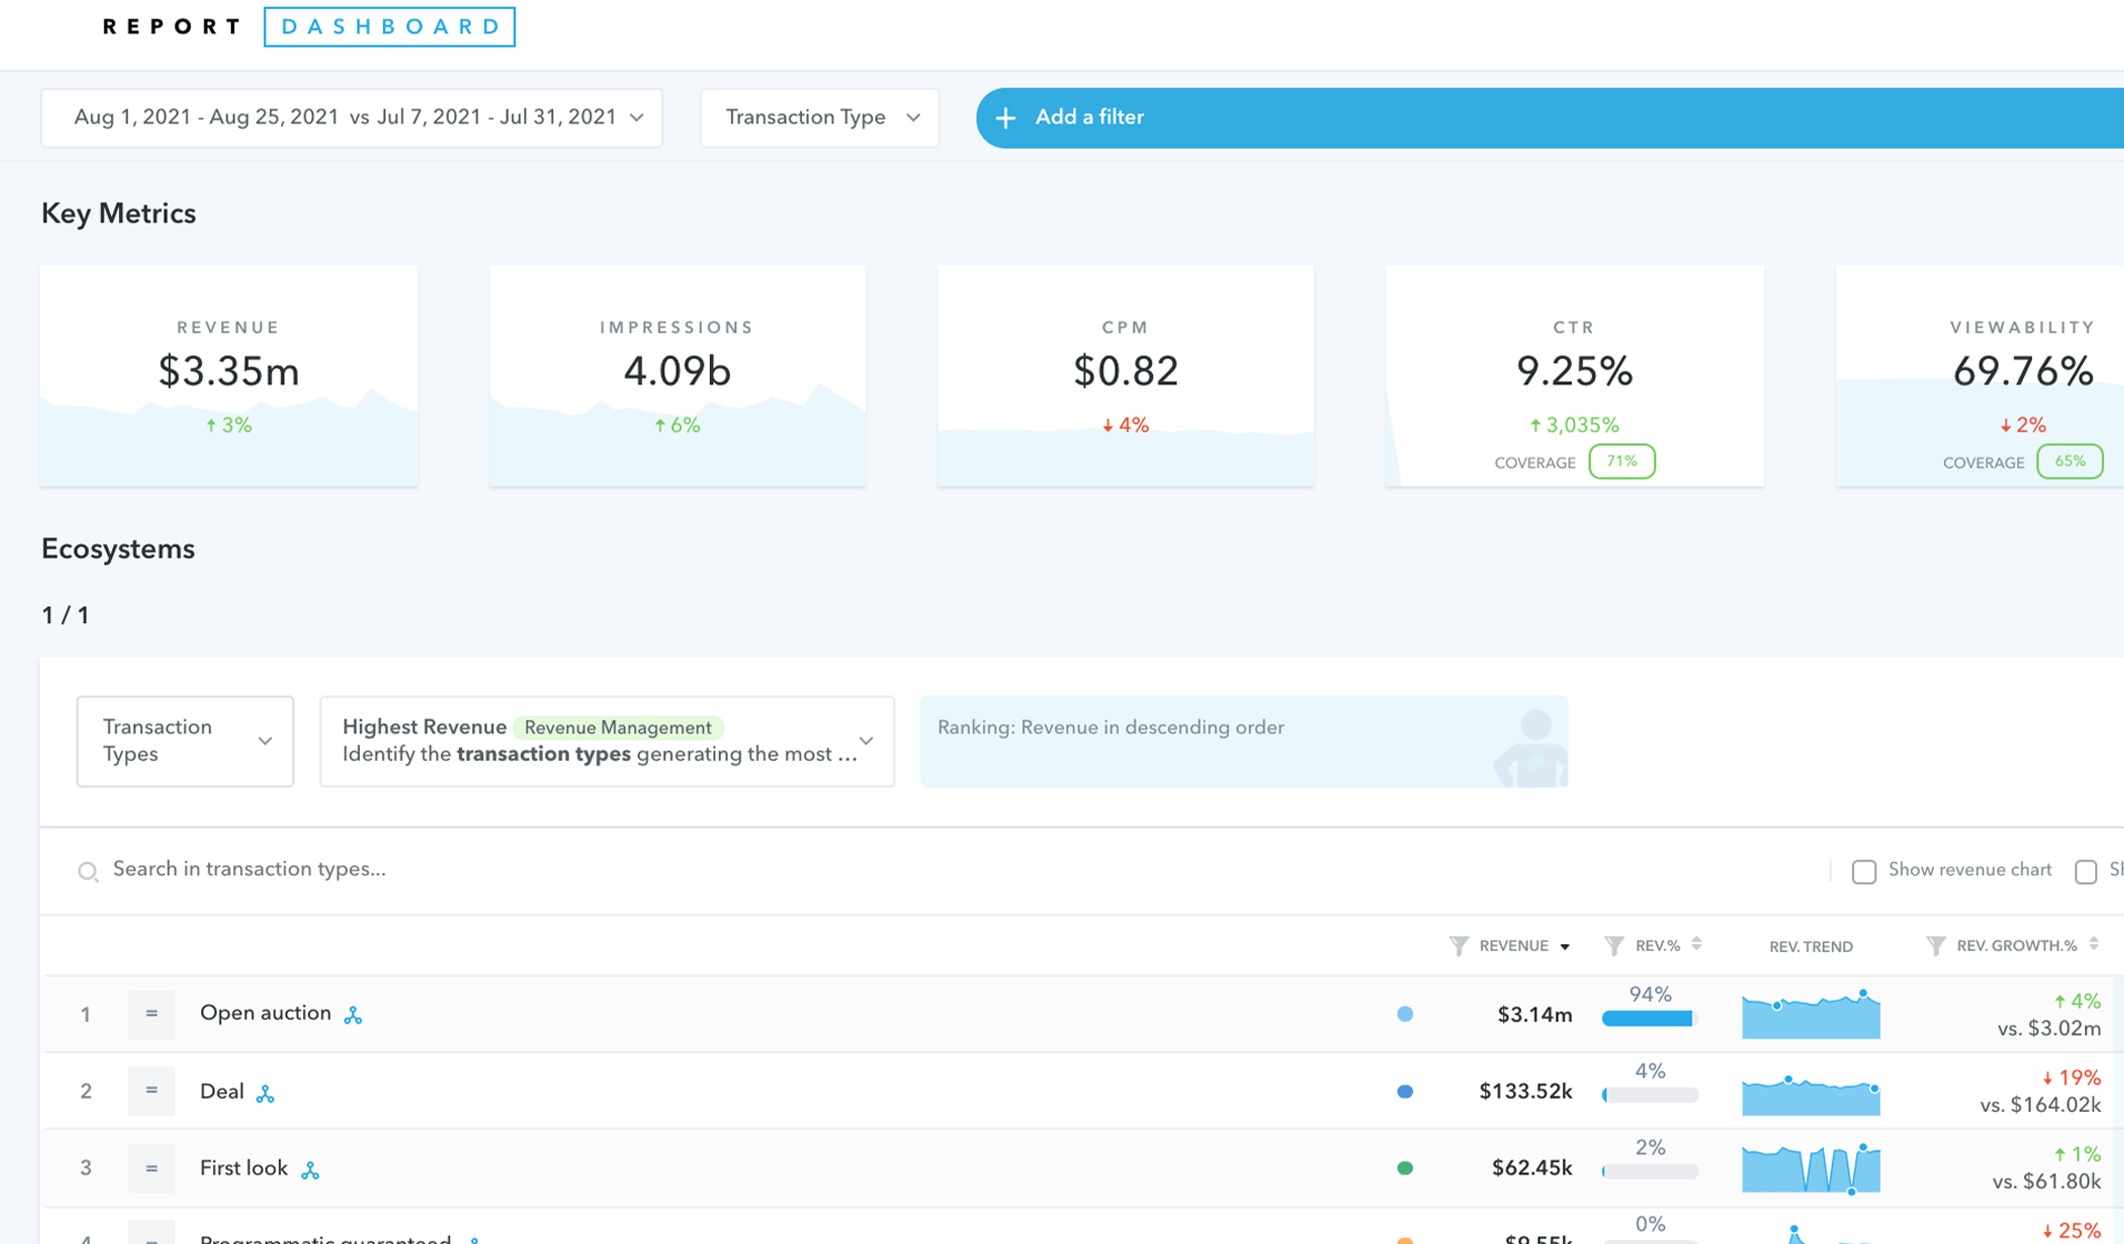Click the vs. $61.80k growth comparison

click(2046, 1182)
